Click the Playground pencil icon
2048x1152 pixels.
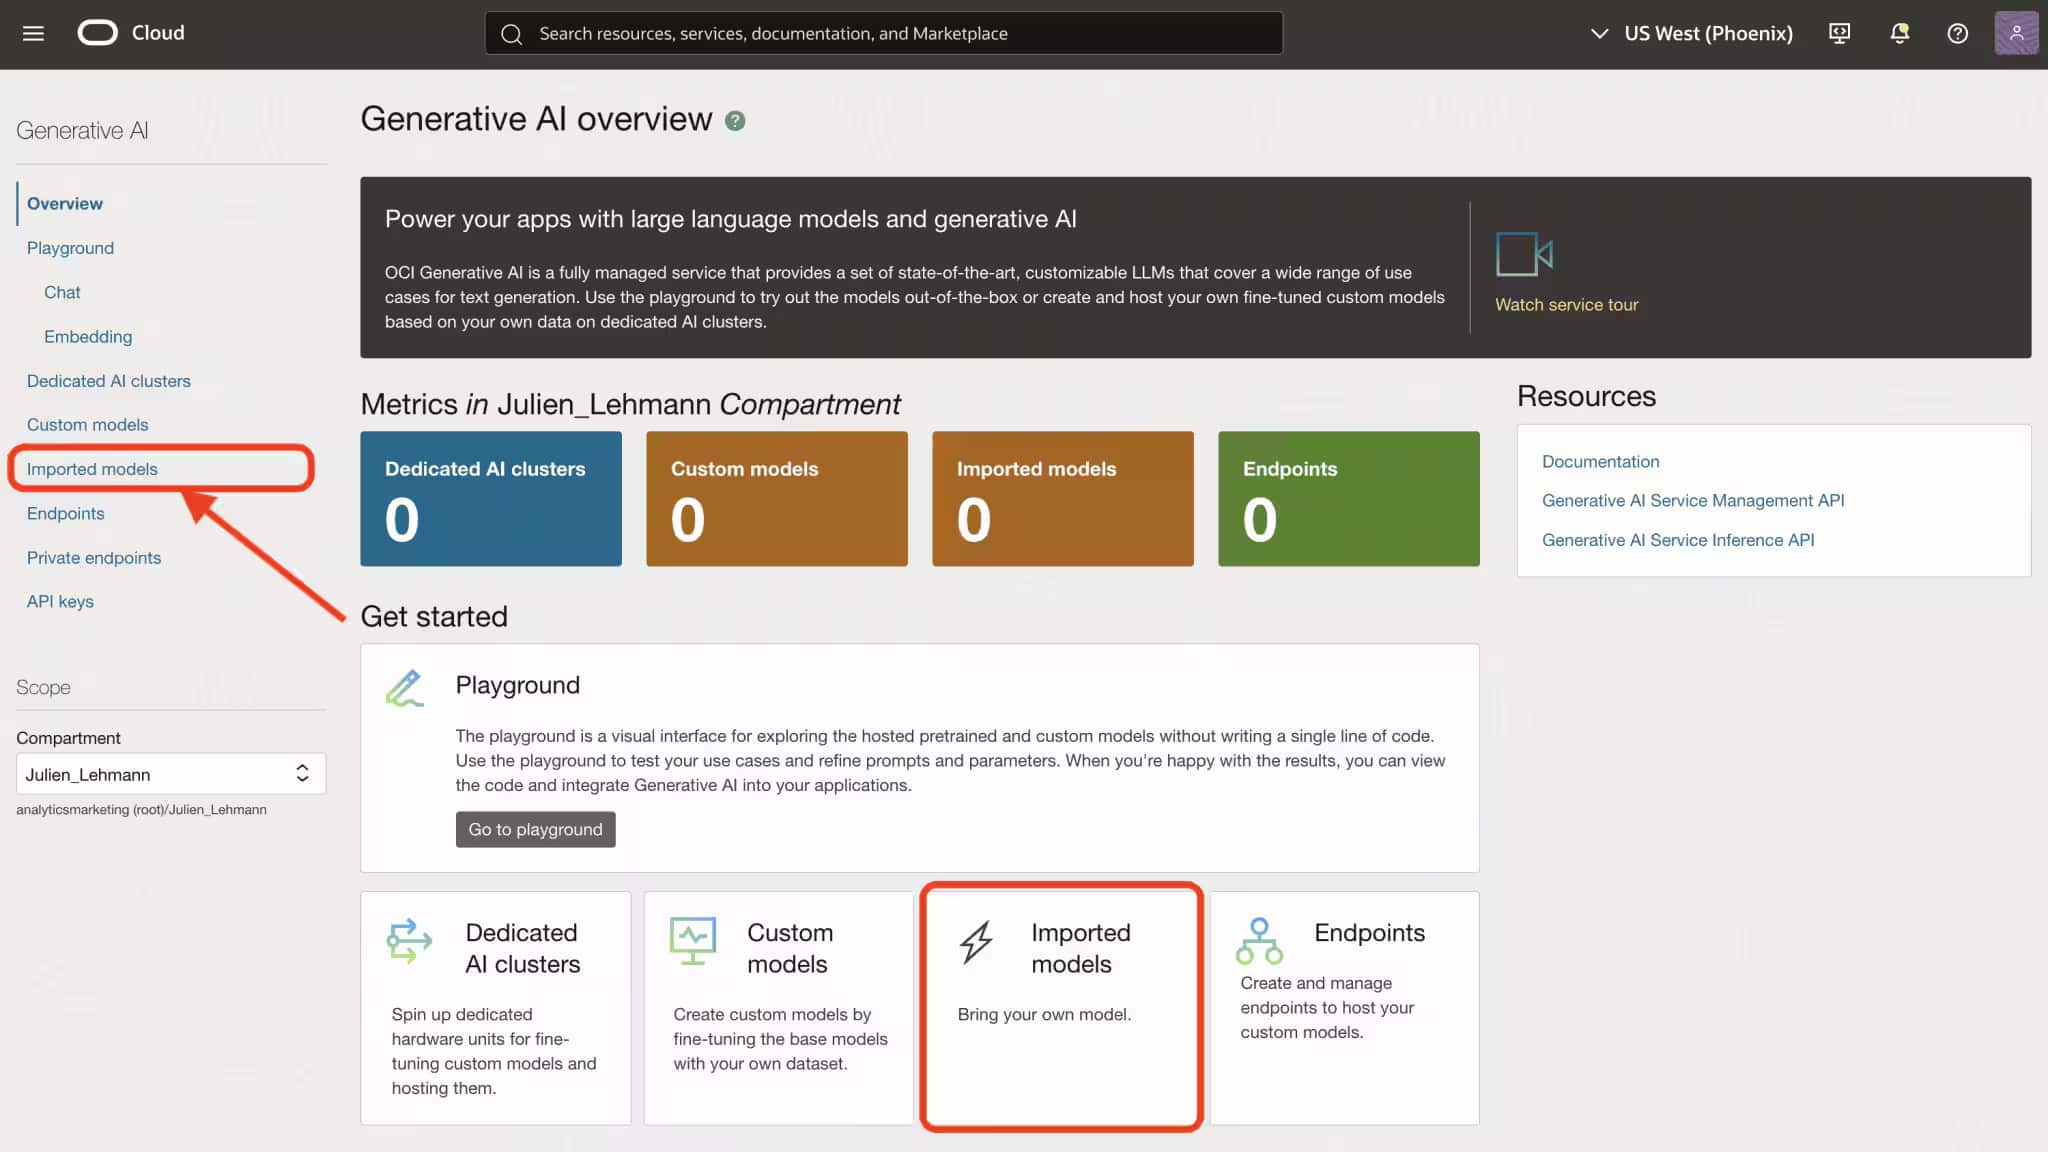point(405,688)
